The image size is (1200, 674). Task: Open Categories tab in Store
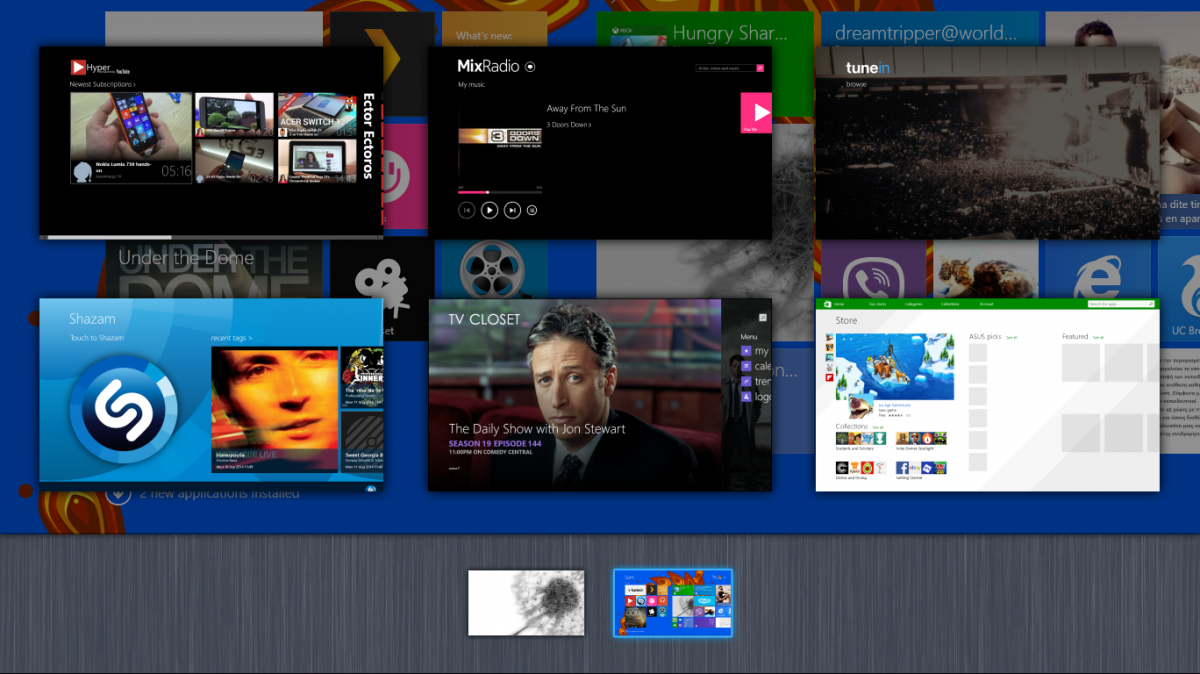coord(913,303)
